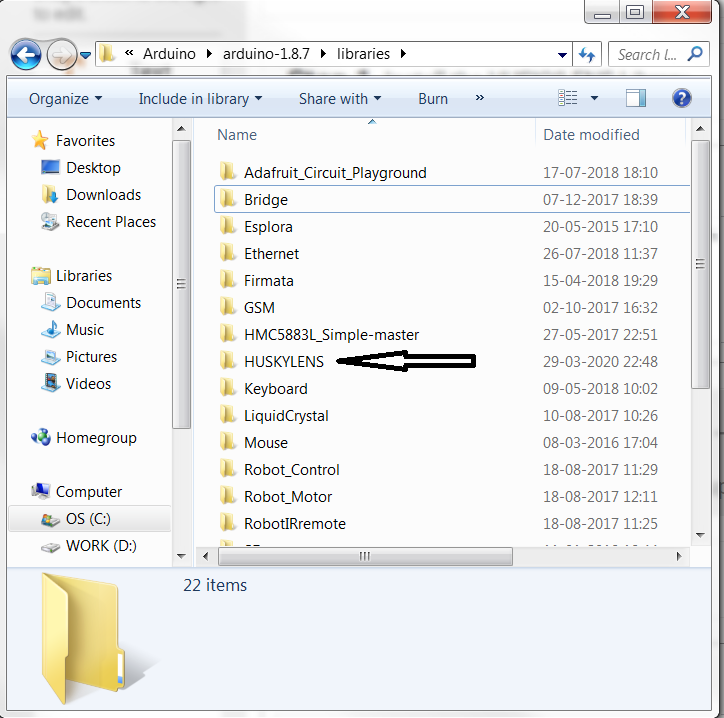Open view options dropdown arrow
This screenshot has height=718, width=724.
point(594,98)
